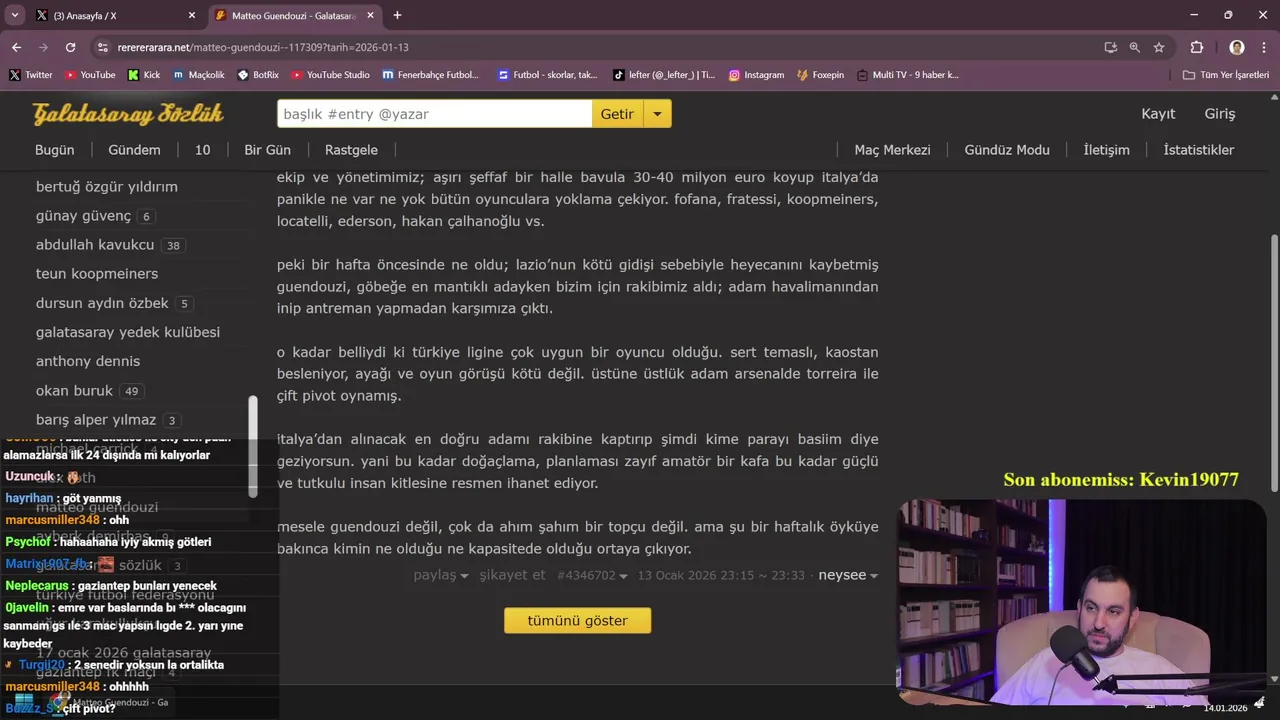
Task: Open the Maçkolik bookmark
Action: [198, 75]
